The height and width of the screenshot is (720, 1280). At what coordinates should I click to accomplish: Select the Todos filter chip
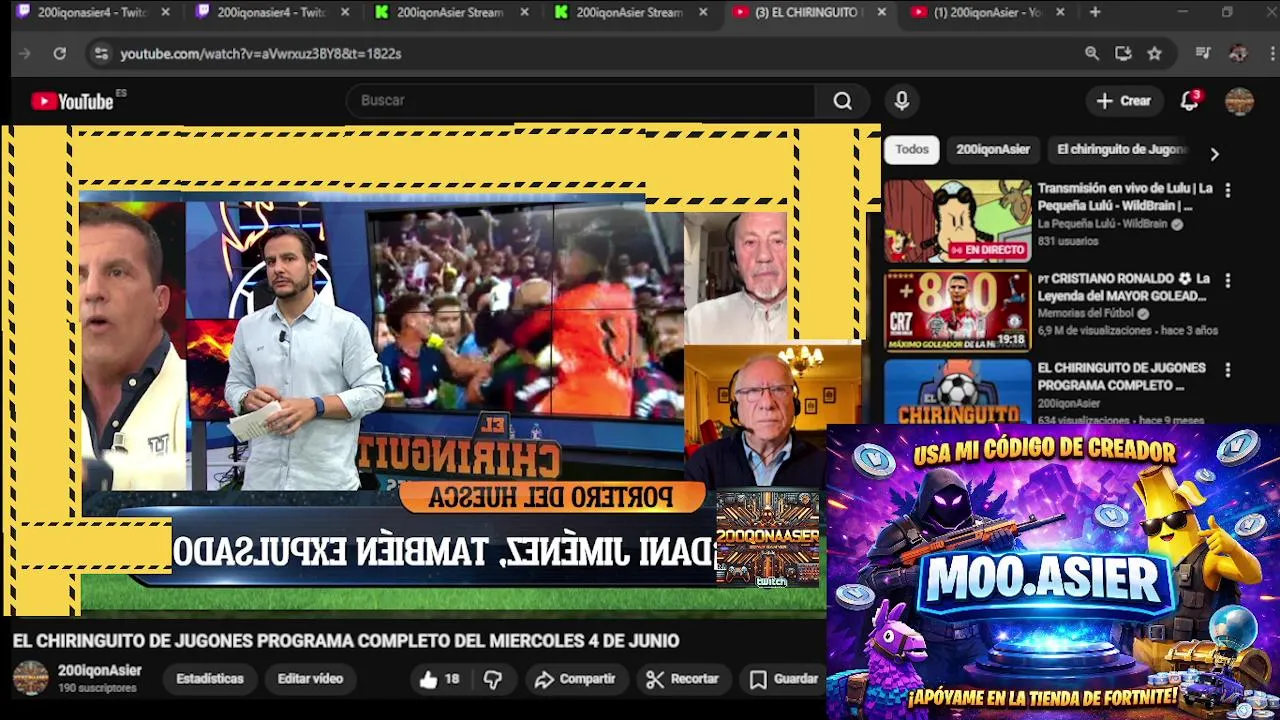tap(911, 150)
